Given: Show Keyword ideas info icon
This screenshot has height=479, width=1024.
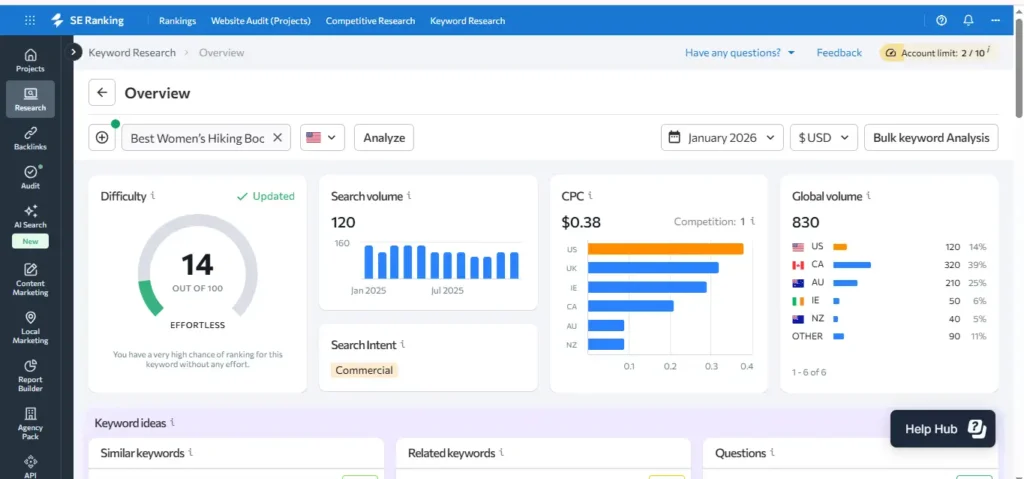Looking at the screenshot, I should tap(172, 422).
